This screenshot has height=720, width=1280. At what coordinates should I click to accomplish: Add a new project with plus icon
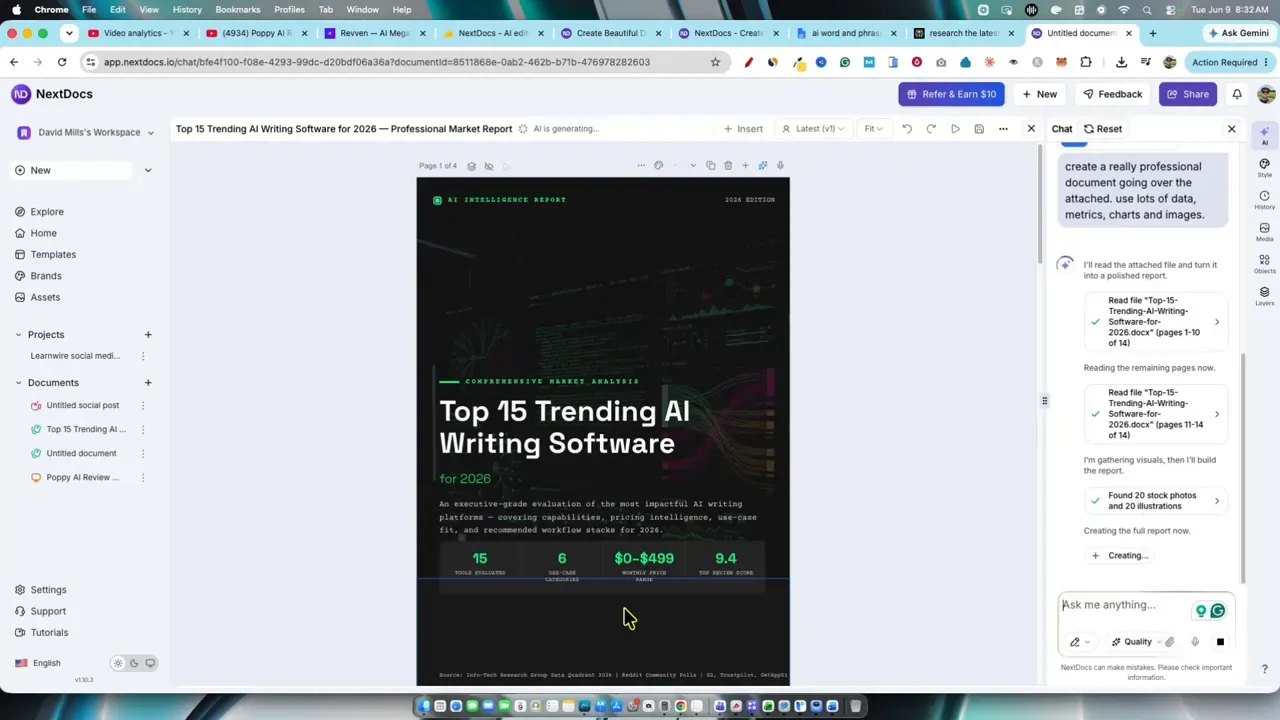148,334
